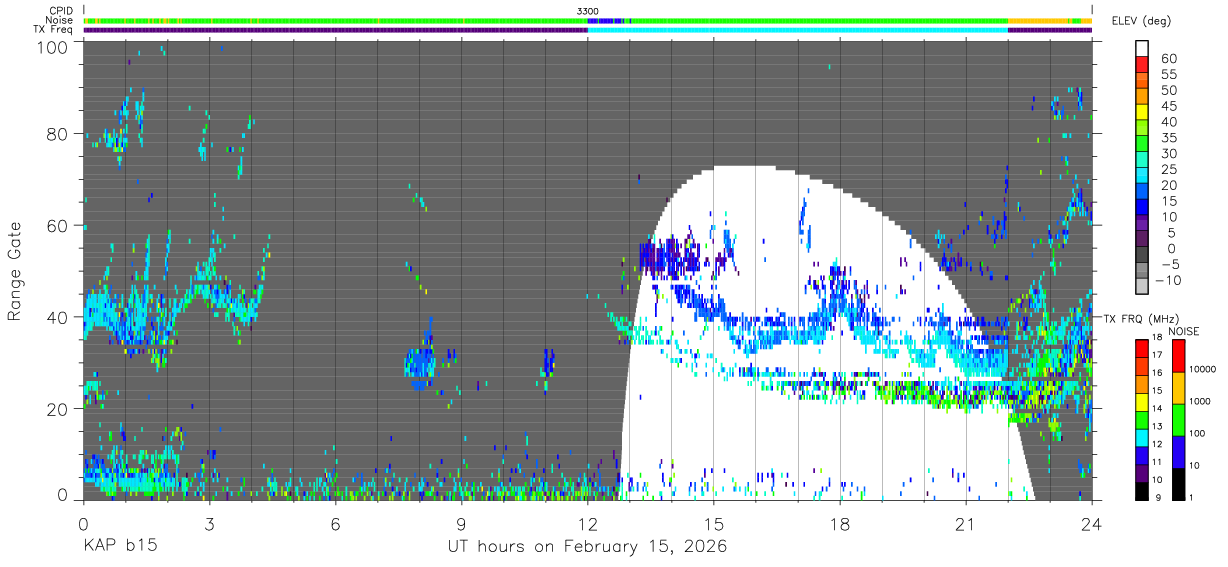Click the '21' tick on UT hours axis
This screenshot has width=1228, height=567.
click(966, 523)
